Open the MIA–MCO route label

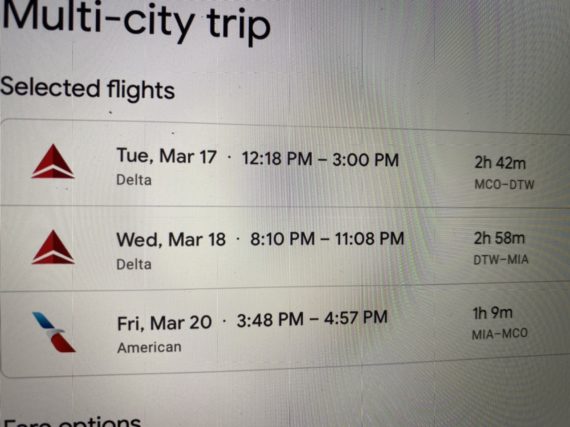[x=499, y=334]
